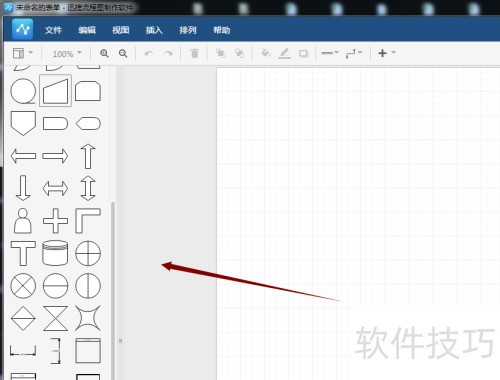Screen dimensions: 500x380
Task: Click the undo arrow in toolbar
Action: coord(149,53)
